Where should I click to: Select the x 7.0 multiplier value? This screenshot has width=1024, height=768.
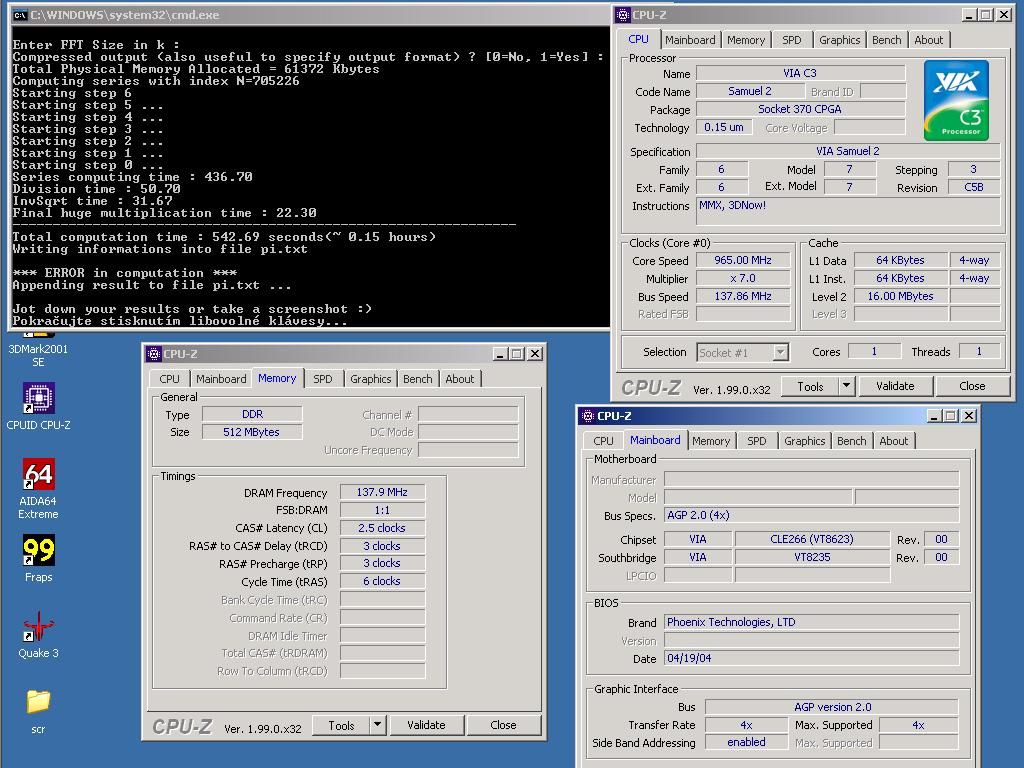coord(743,278)
